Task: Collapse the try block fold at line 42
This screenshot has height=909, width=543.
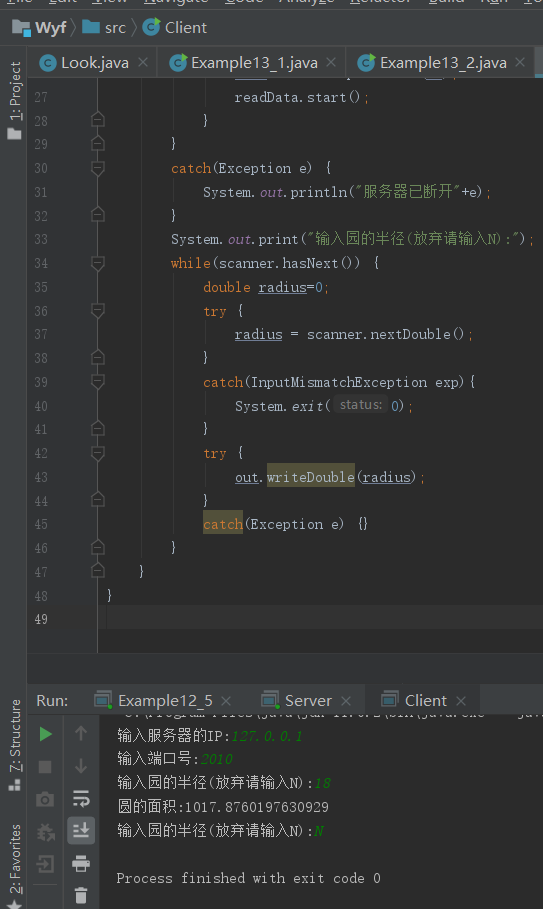Action: tap(97, 453)
